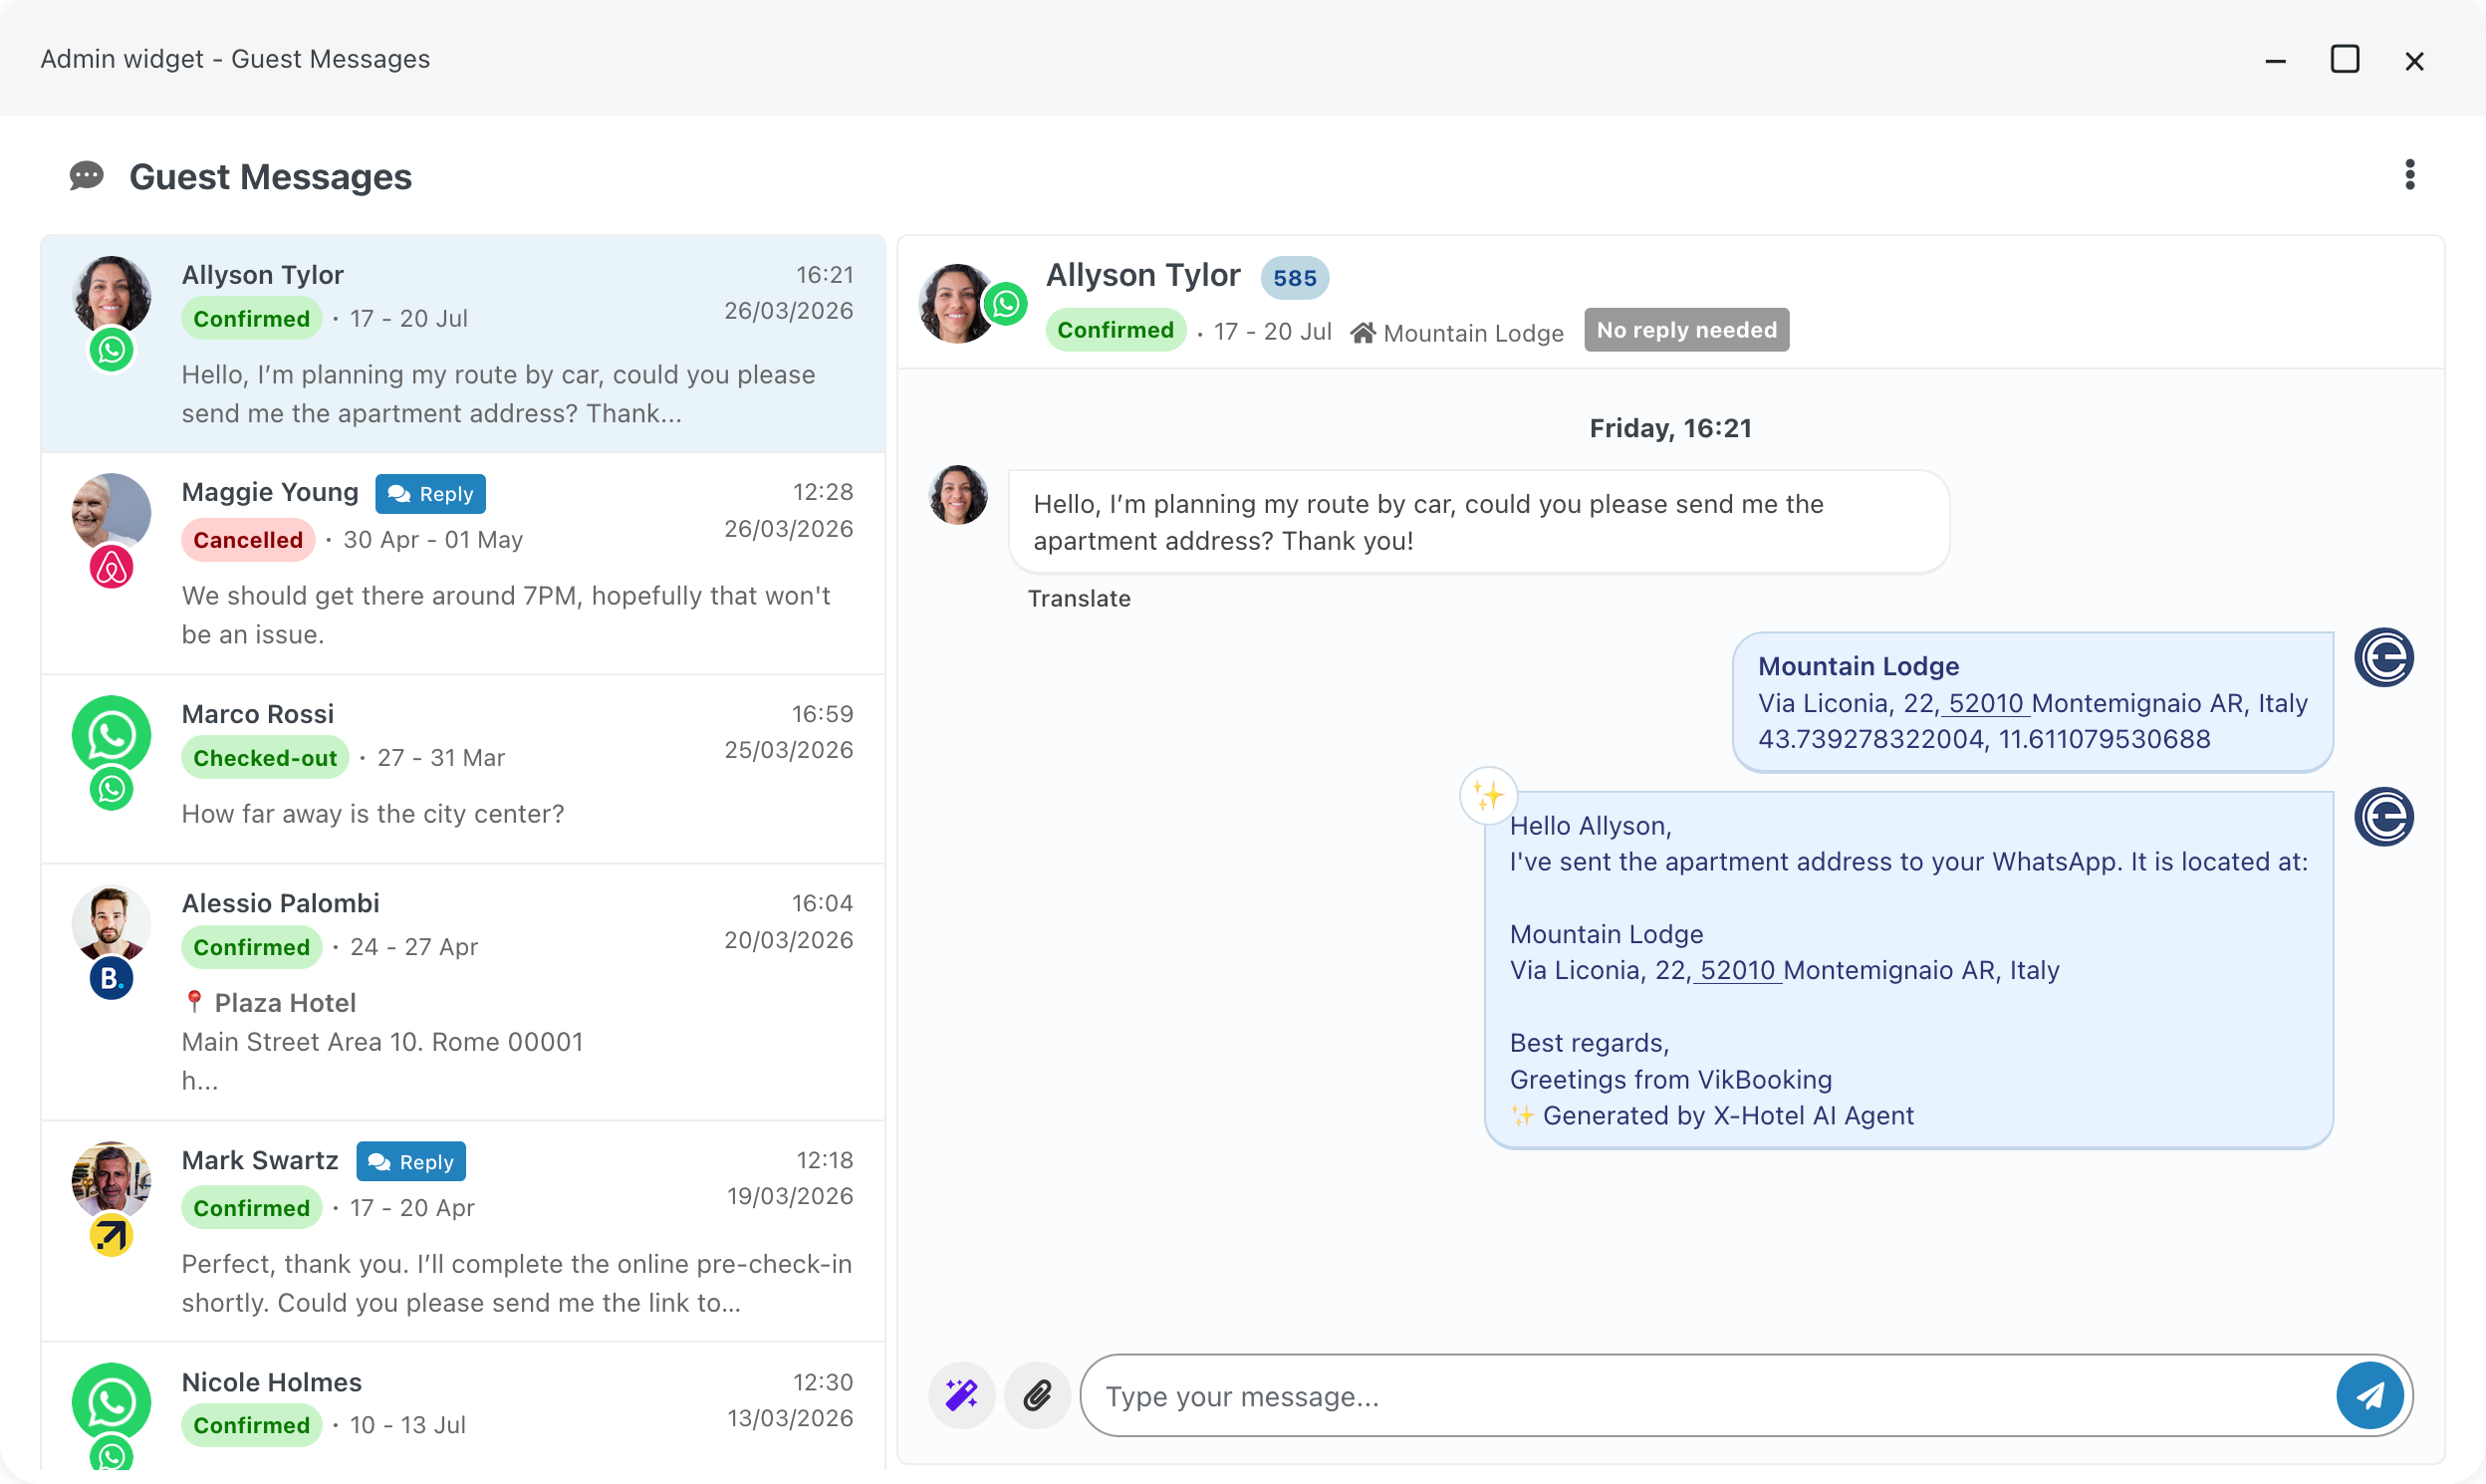Click the AI magic wand icon
The image size is (2486, 1484).
coord(961,1395)
